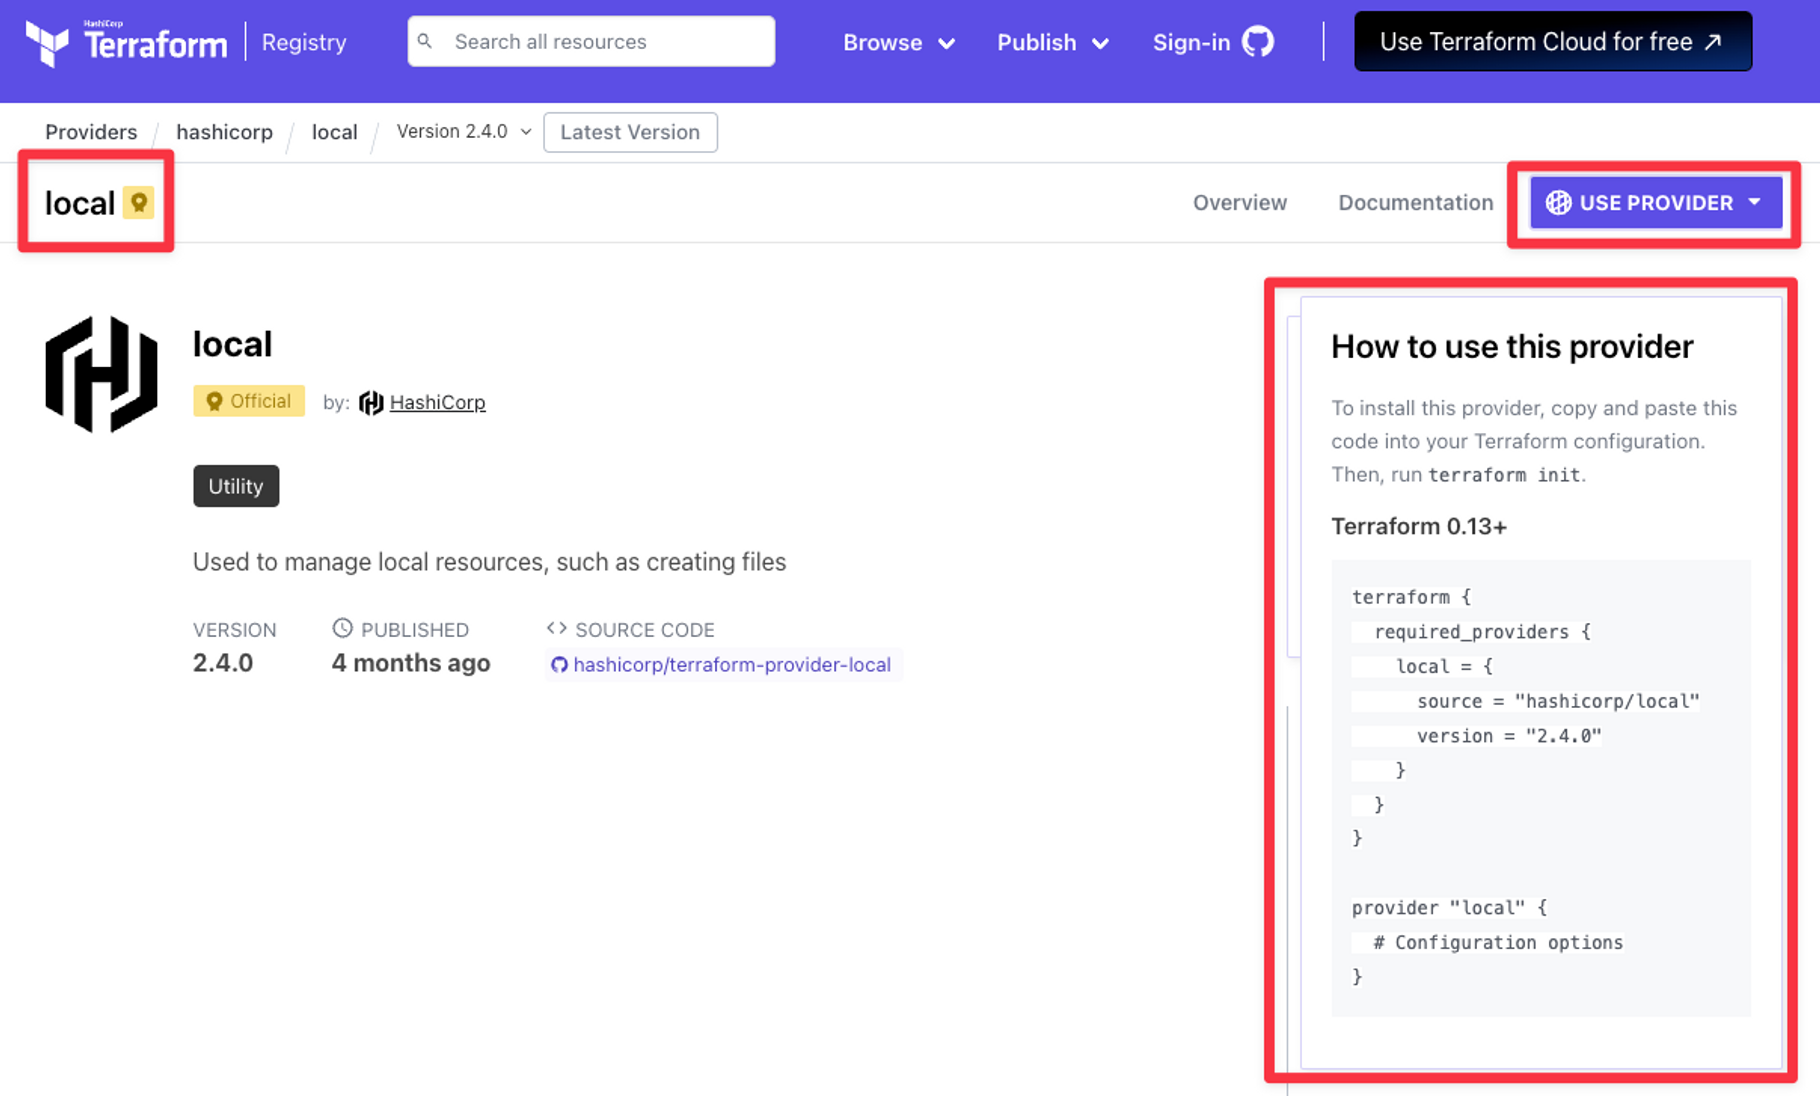
Task: Click the Registry link in header
Action: coord(304,42)
